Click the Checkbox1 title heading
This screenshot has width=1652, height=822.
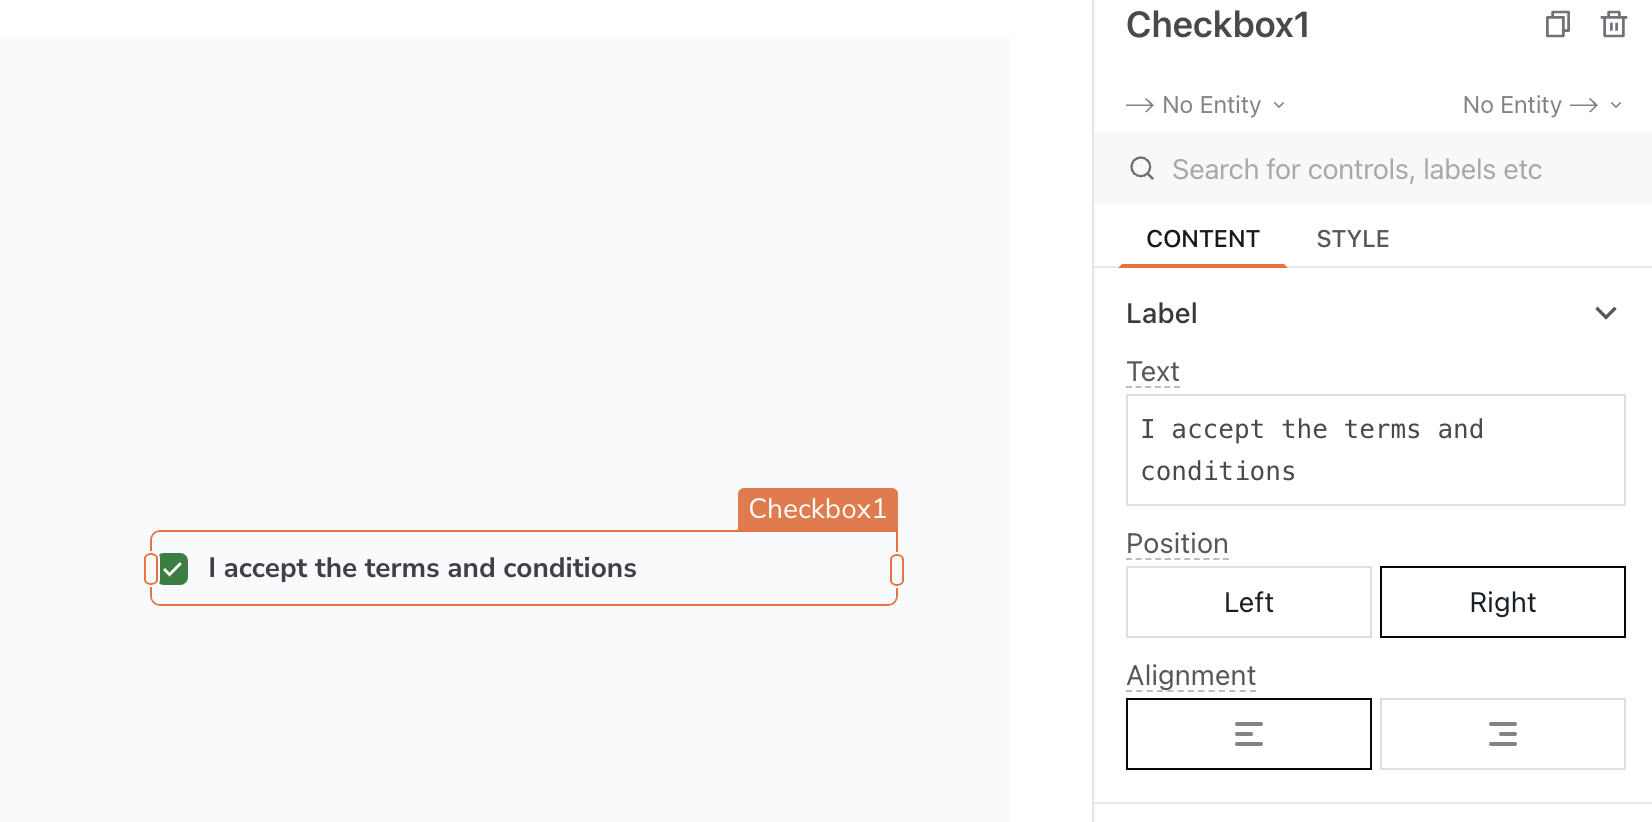point(1216,24)
